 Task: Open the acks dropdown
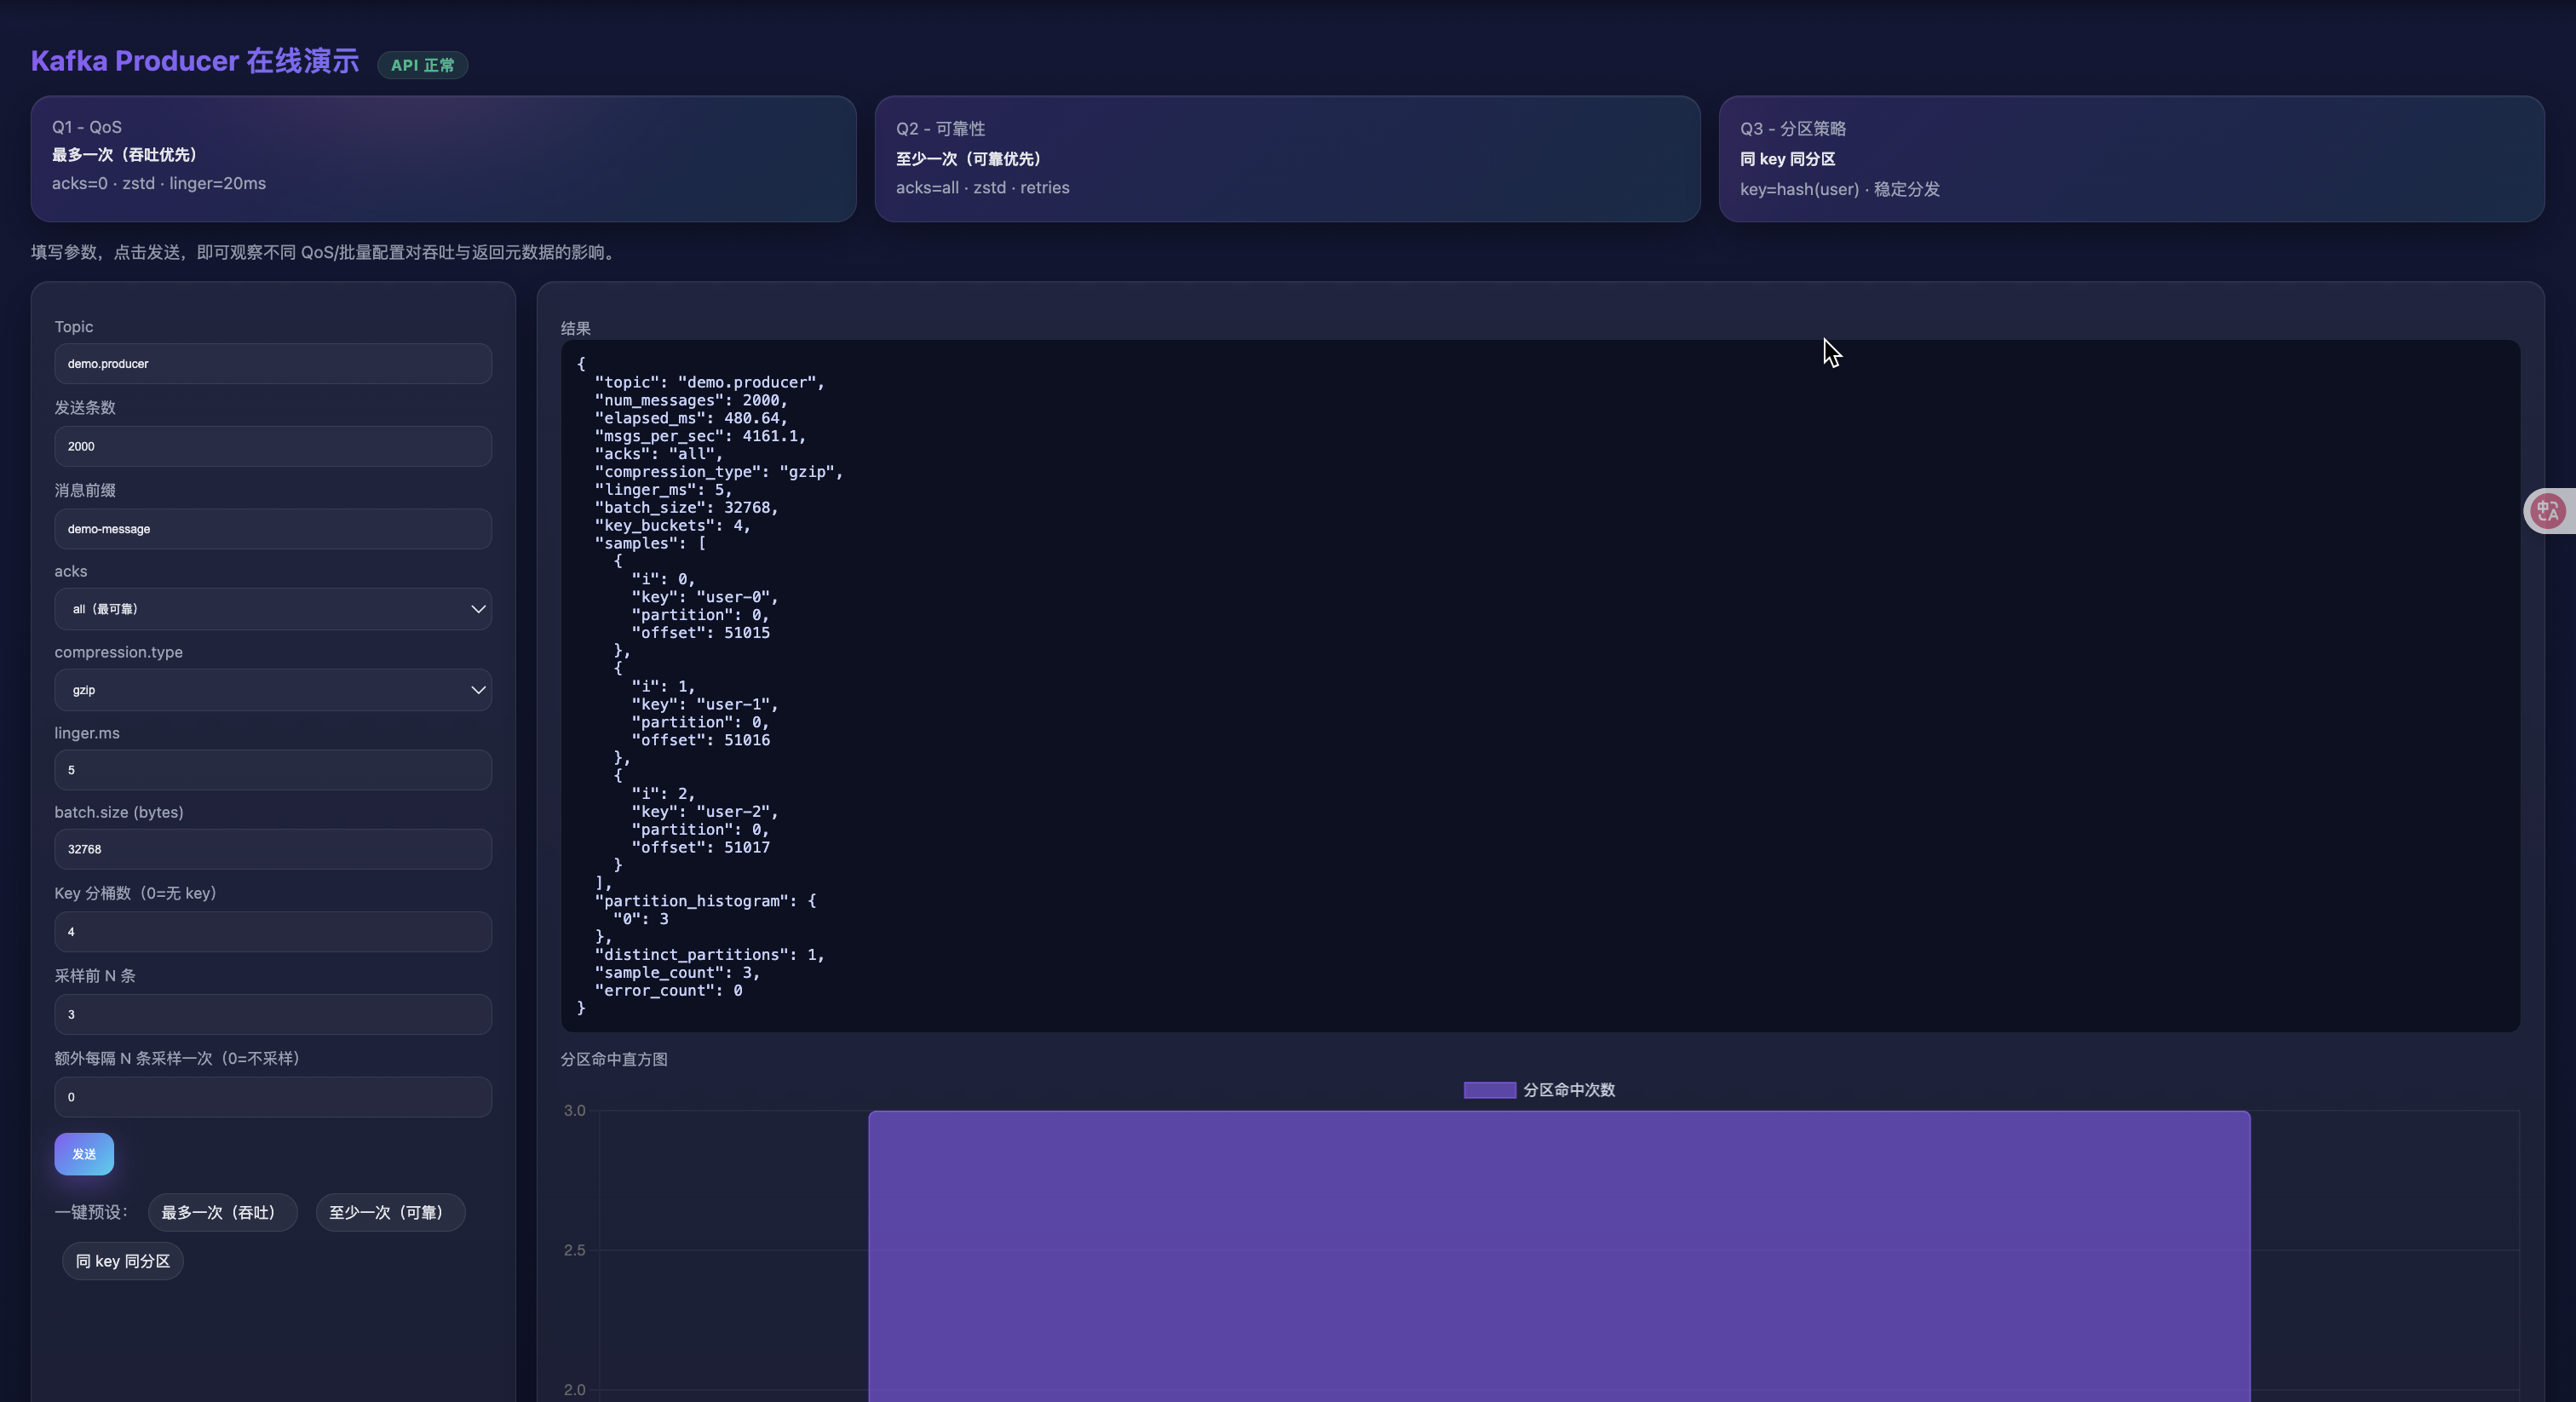tap(272, 609)
